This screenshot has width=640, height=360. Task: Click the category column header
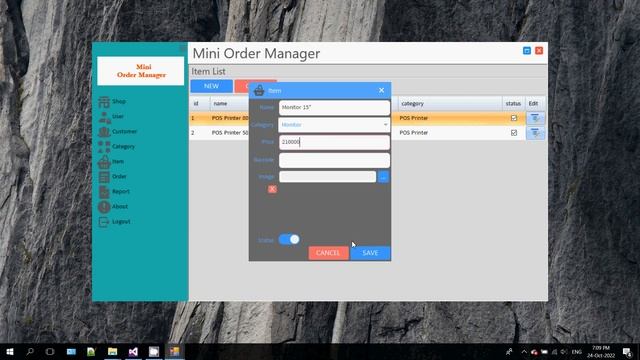[x=450, y=104]
